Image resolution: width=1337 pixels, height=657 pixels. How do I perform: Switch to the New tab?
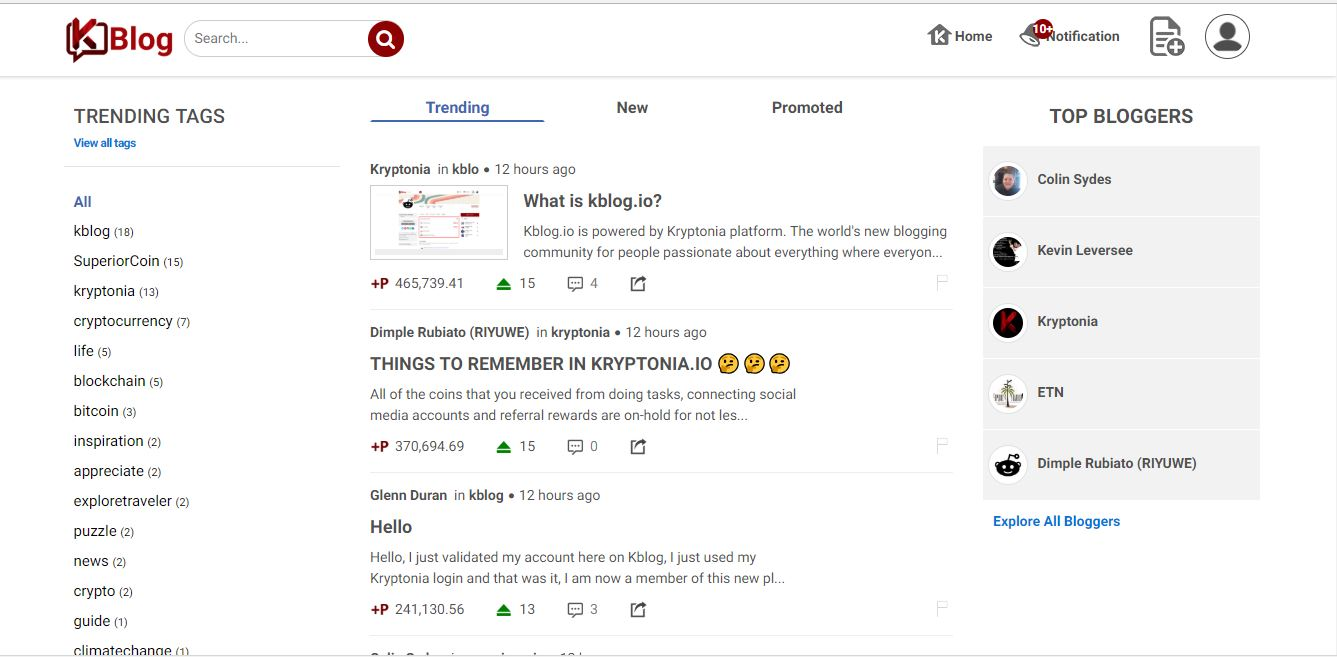(632, 108)
